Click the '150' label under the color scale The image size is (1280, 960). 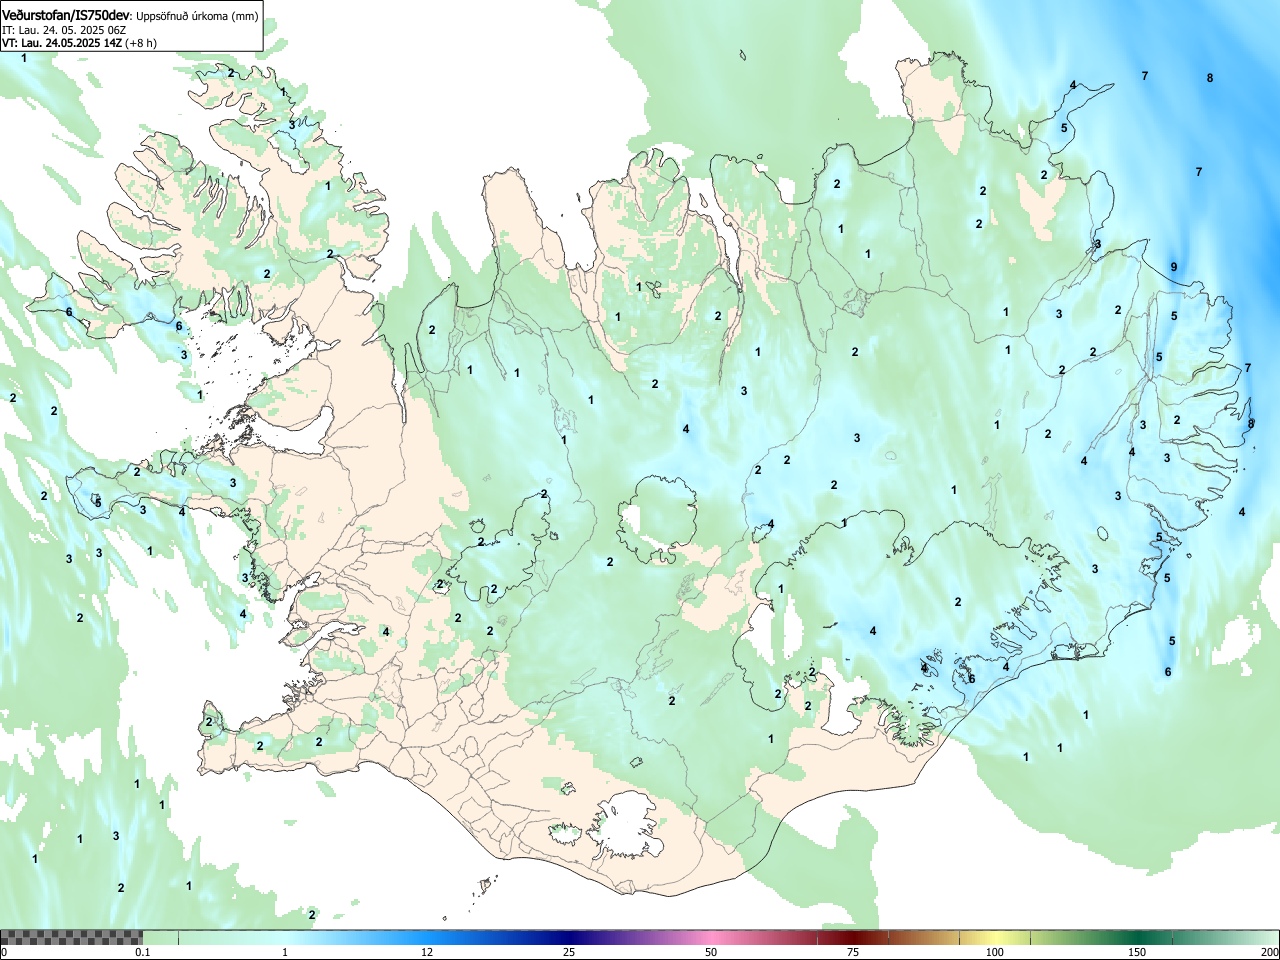1137,952
